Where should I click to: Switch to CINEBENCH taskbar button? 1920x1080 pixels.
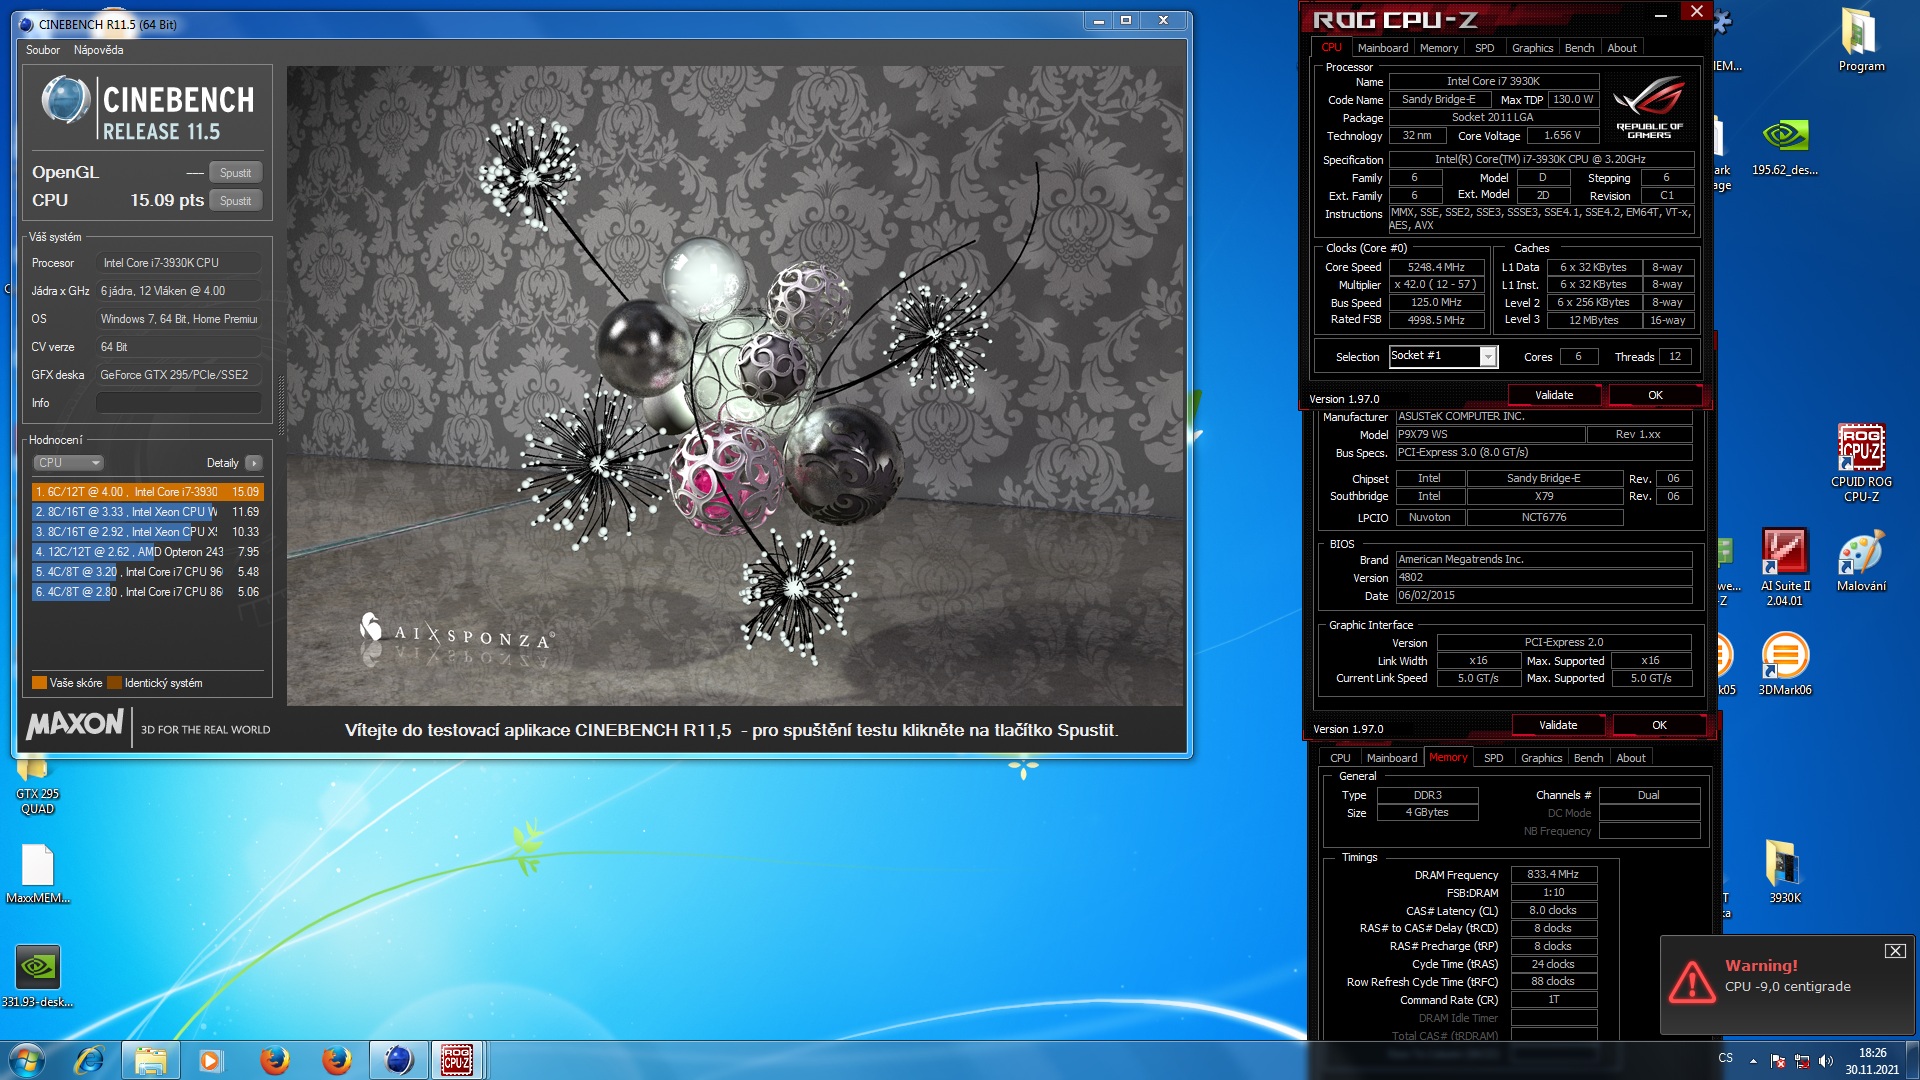click(x=398, y=1060)
